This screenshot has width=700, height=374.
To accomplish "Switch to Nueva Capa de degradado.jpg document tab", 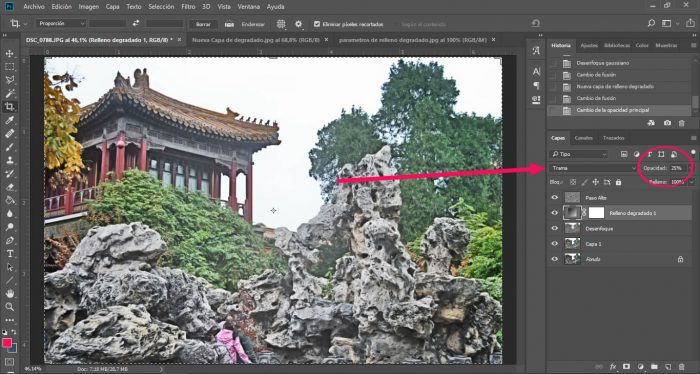I will (x=256, y=40).
